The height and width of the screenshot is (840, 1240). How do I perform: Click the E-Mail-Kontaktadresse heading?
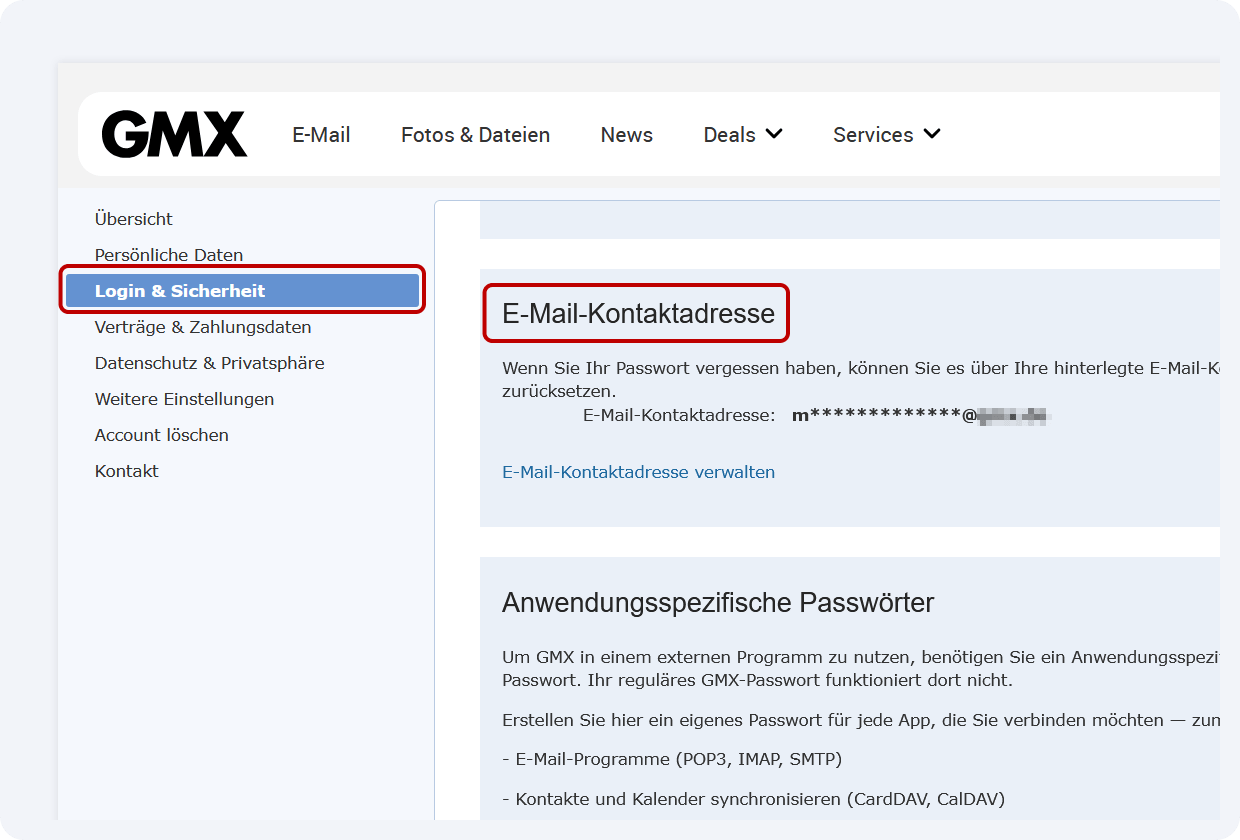(x=638, y=314)
